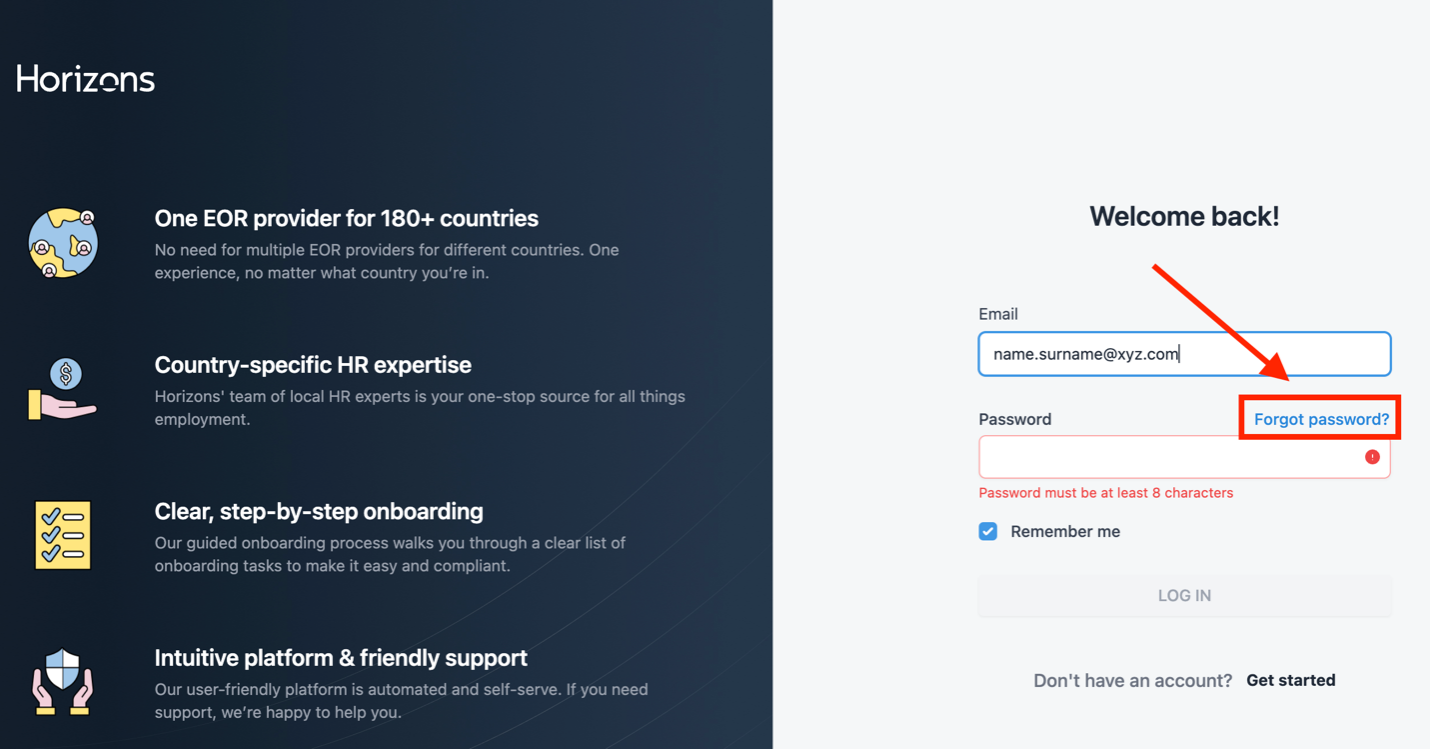Viewport: 1430px width, 749px height.
Task: Click the "Country-specific HR expertise" heading
Action: click(x=313, y=365)
